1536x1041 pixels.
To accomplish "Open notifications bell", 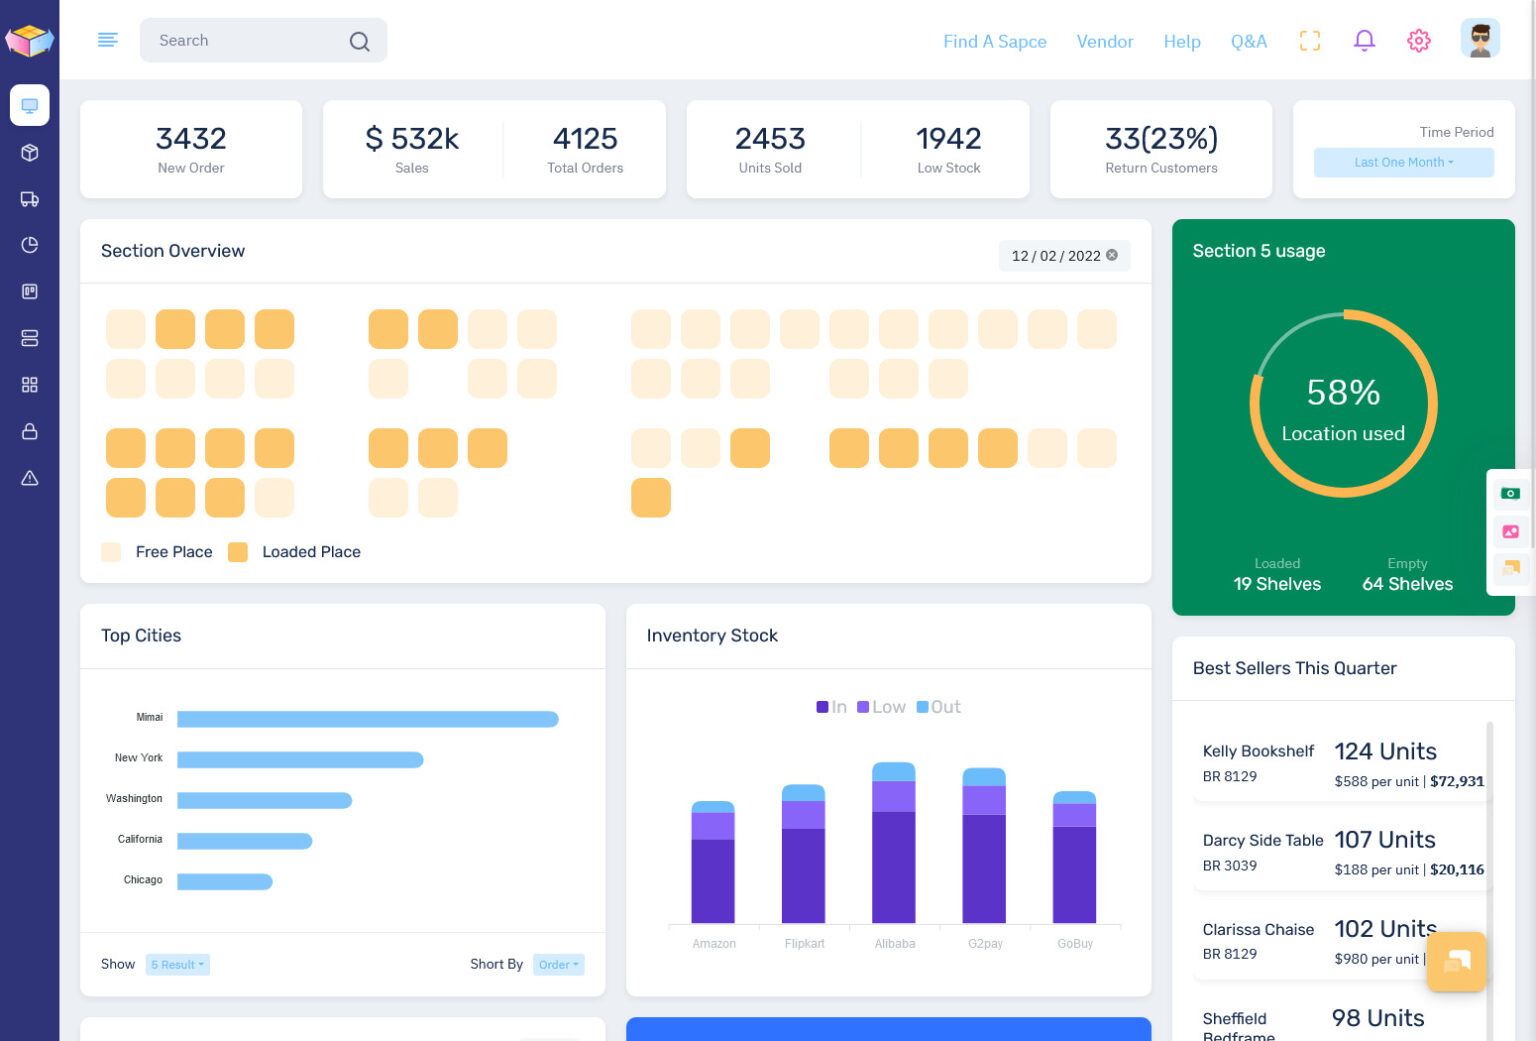I will click(1364, 40).
